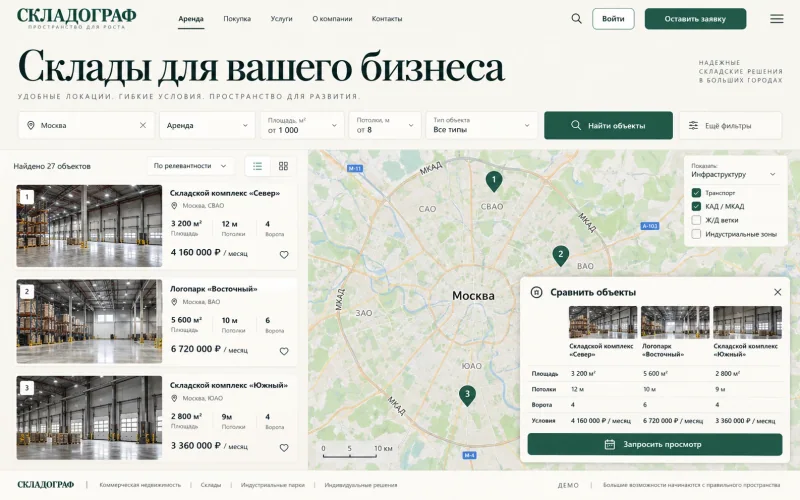Click the M-11 highway badge on map

pos(355,168)
